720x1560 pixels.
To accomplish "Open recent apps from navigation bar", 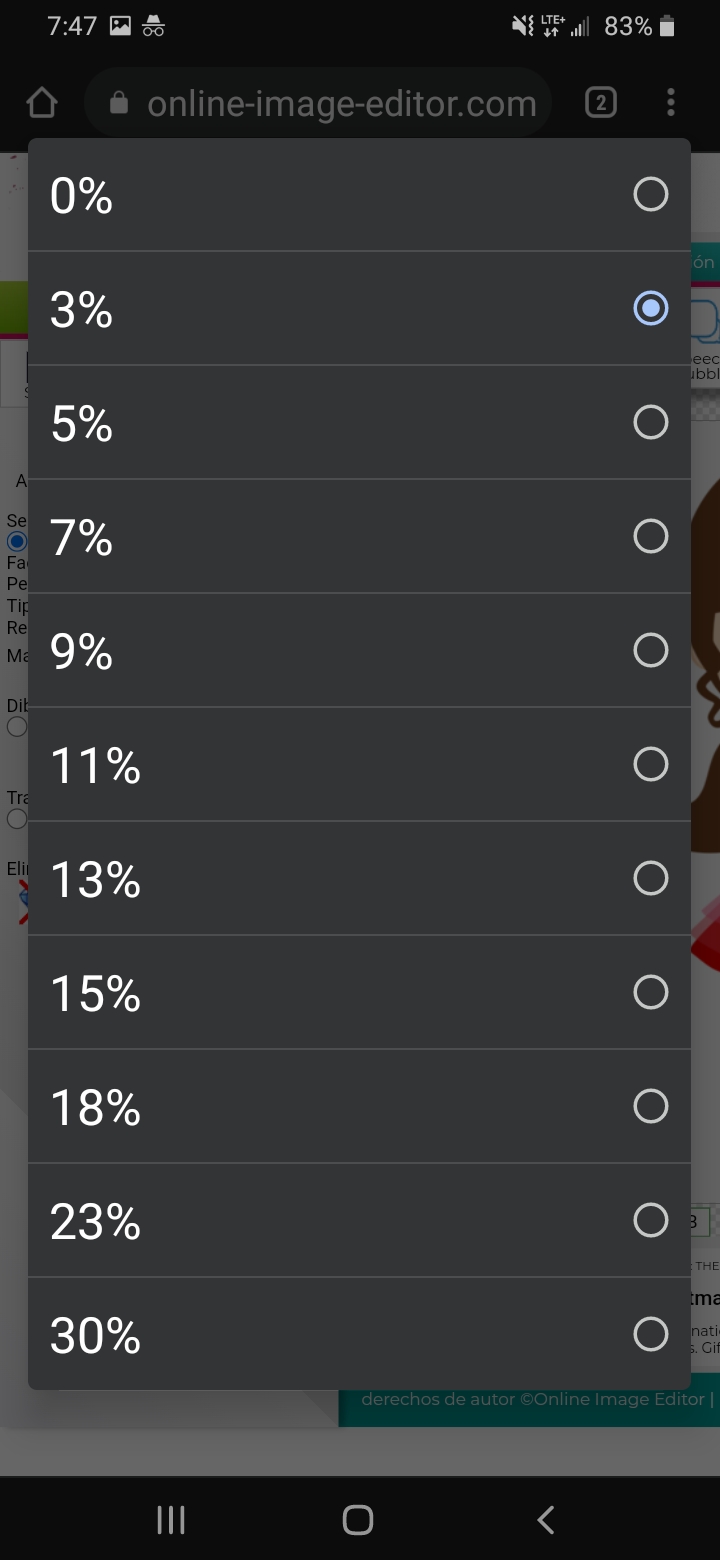I will point(171,1520).
